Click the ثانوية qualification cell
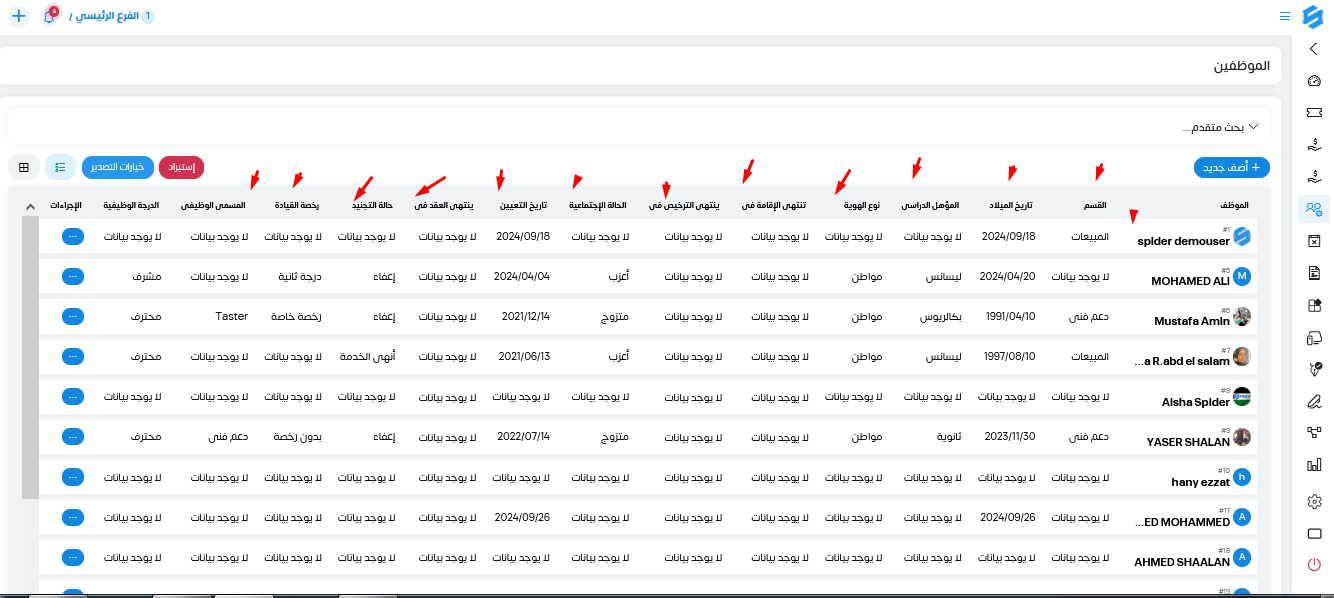 (x=947, y=436)
